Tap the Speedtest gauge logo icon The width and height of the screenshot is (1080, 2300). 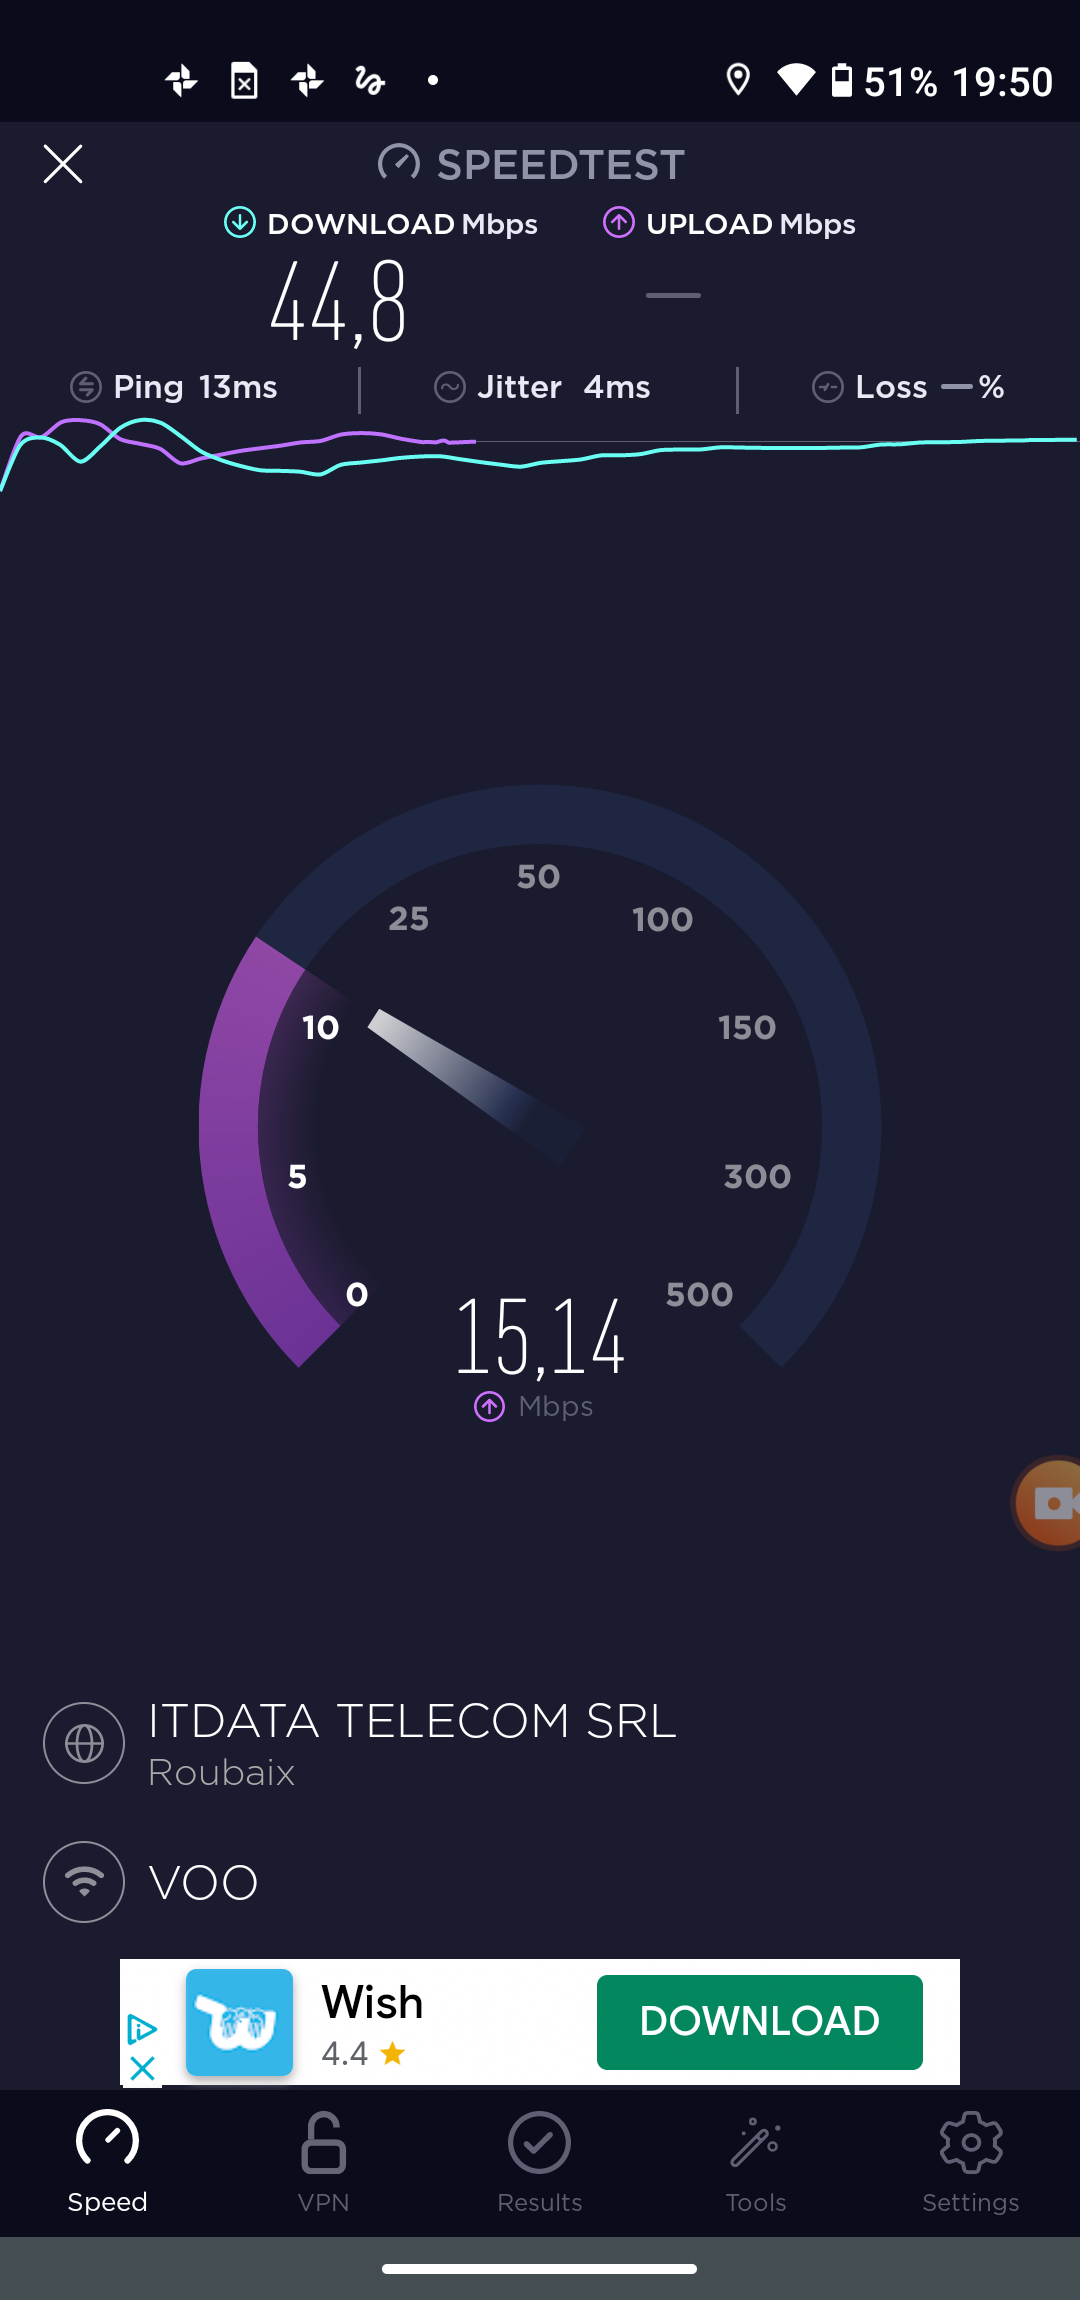pos(398,163)
